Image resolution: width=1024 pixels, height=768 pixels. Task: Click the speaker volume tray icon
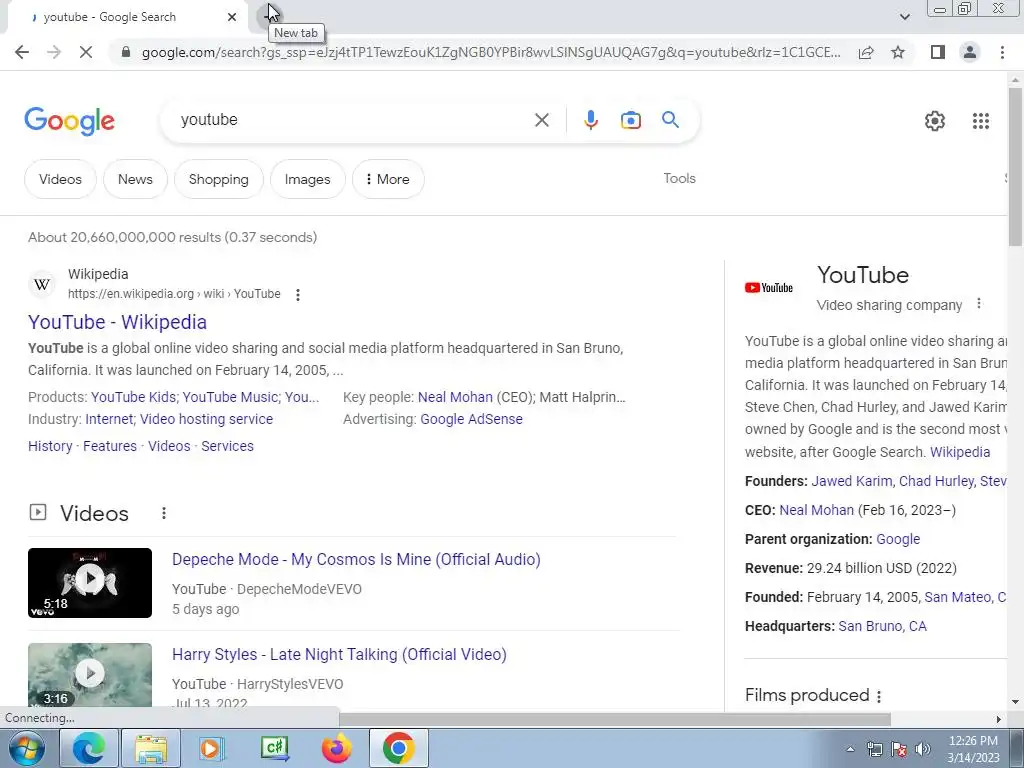pos(922,749)
